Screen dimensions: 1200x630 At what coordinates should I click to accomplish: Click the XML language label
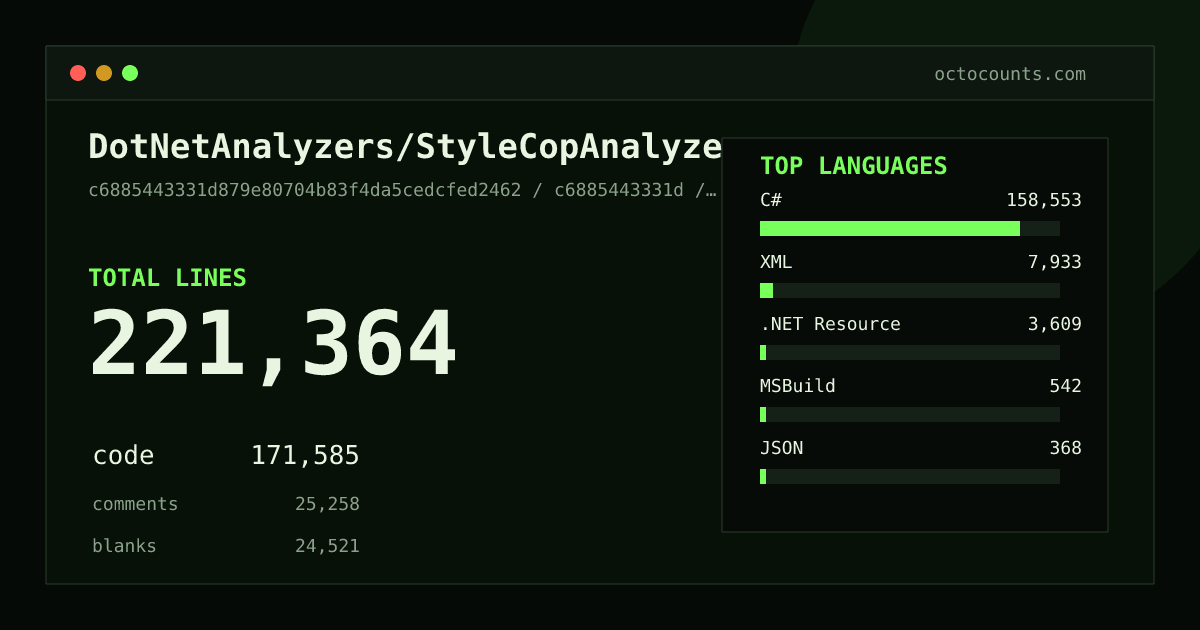click(x=776, y=262)
